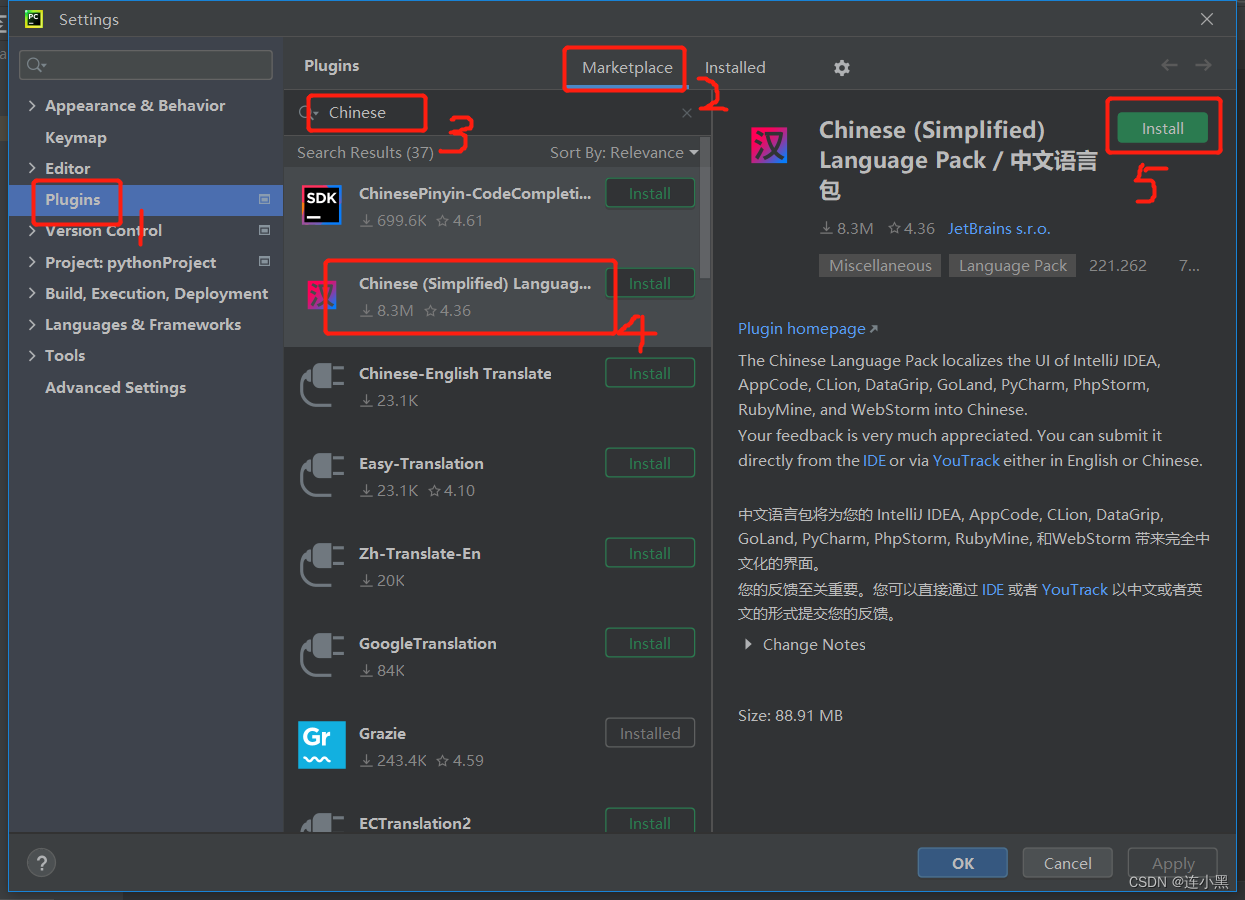This screenshot has height=900, width=1245.
Task: Expand the Change Notes section
Action: pos(748,645)
